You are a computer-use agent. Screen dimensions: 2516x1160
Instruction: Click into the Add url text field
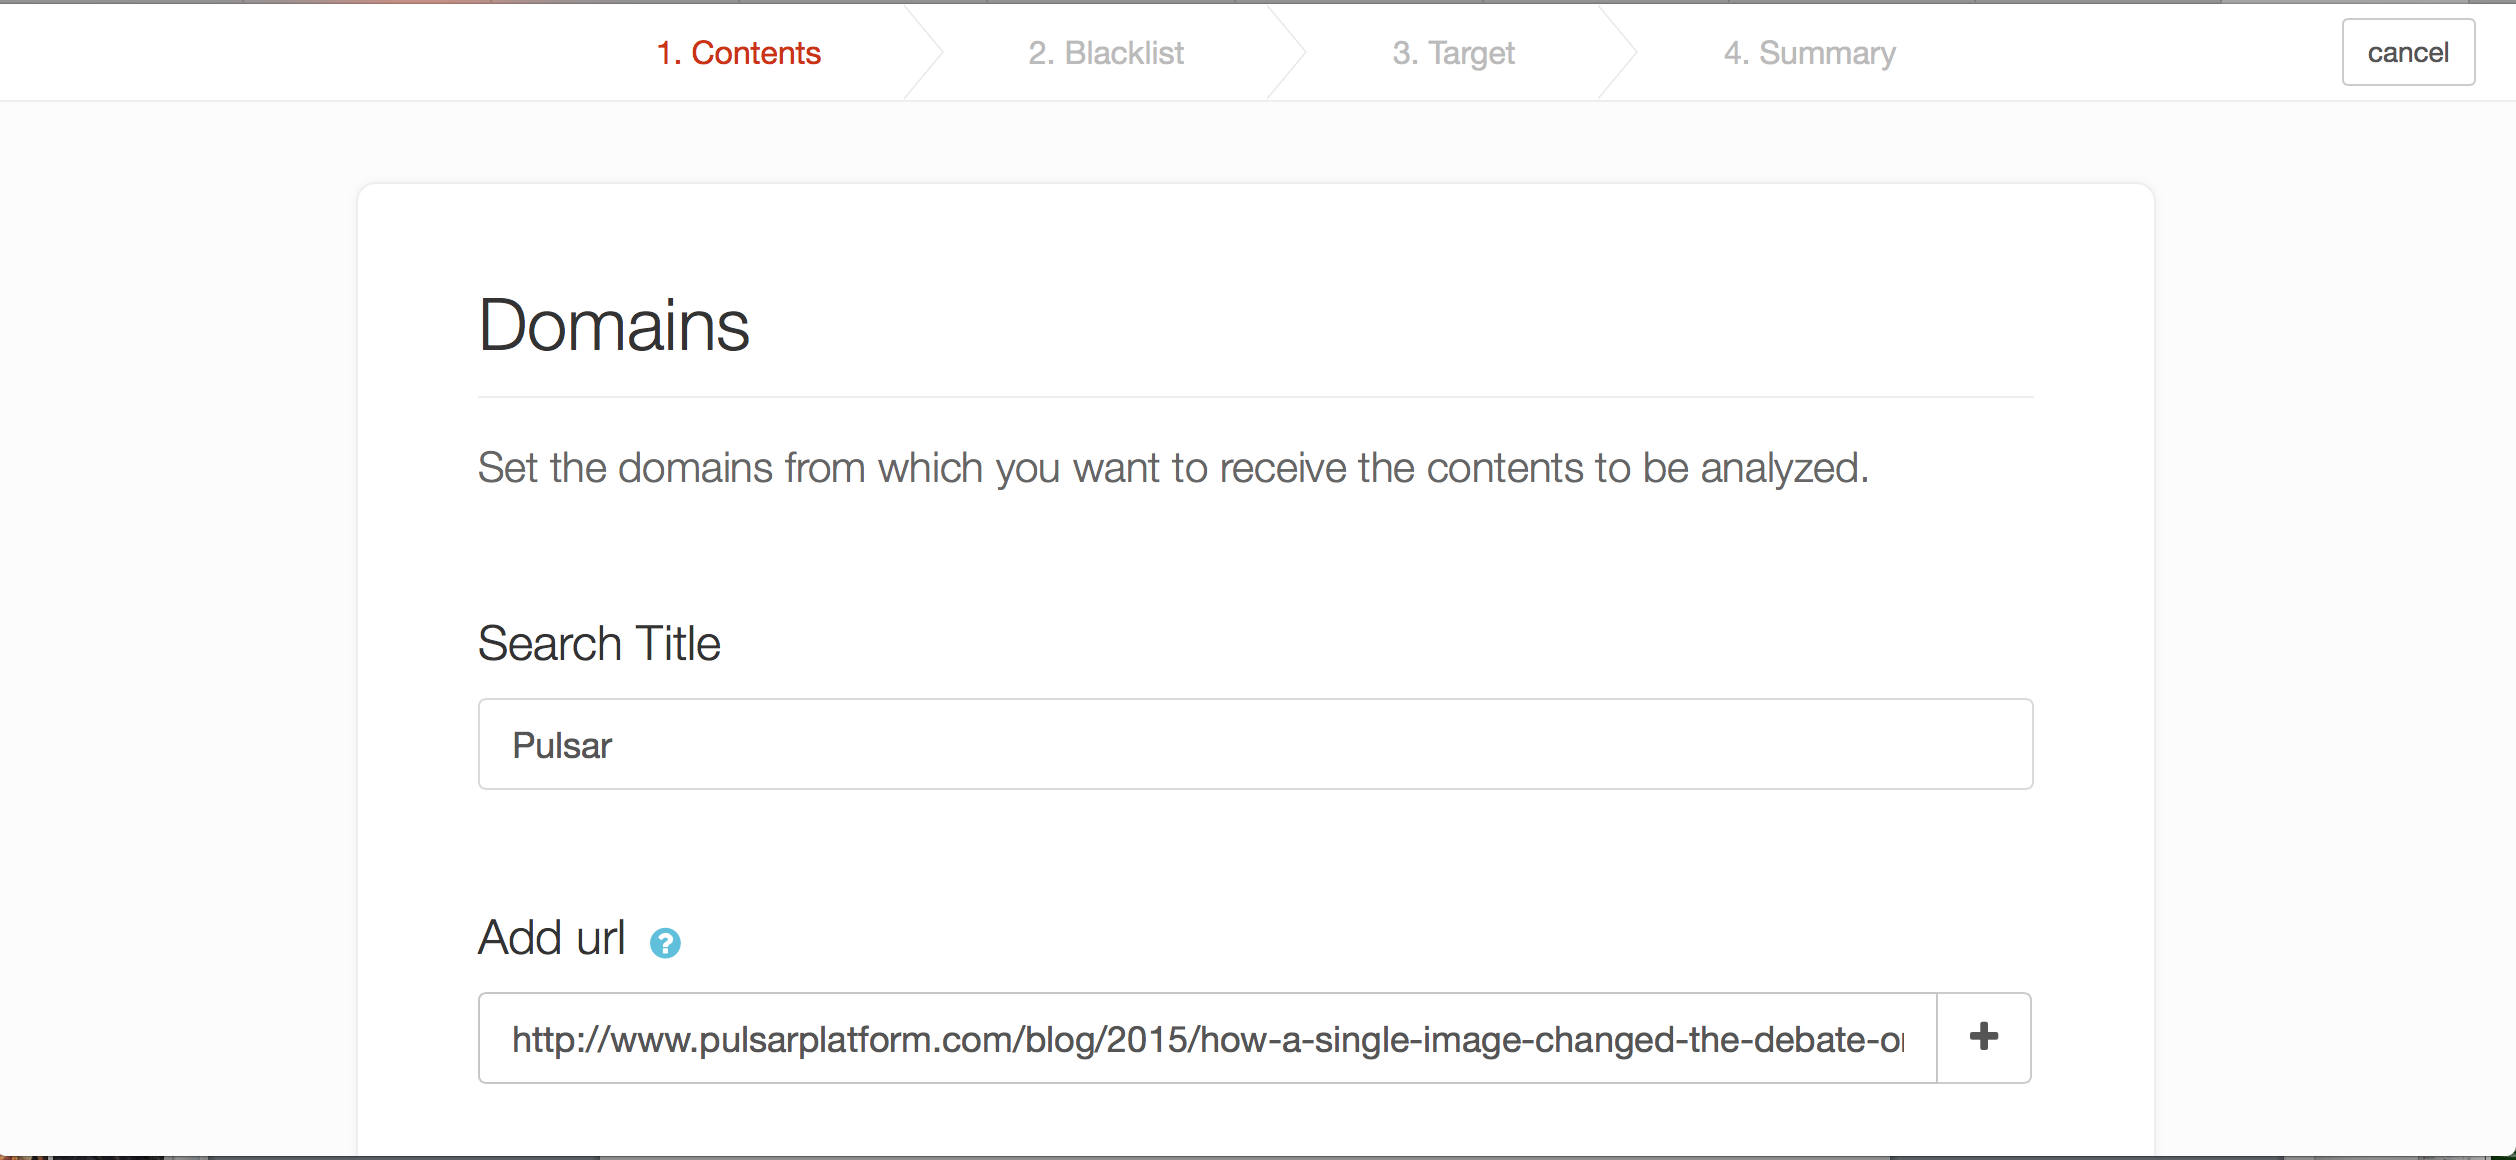point(1207,1038)
